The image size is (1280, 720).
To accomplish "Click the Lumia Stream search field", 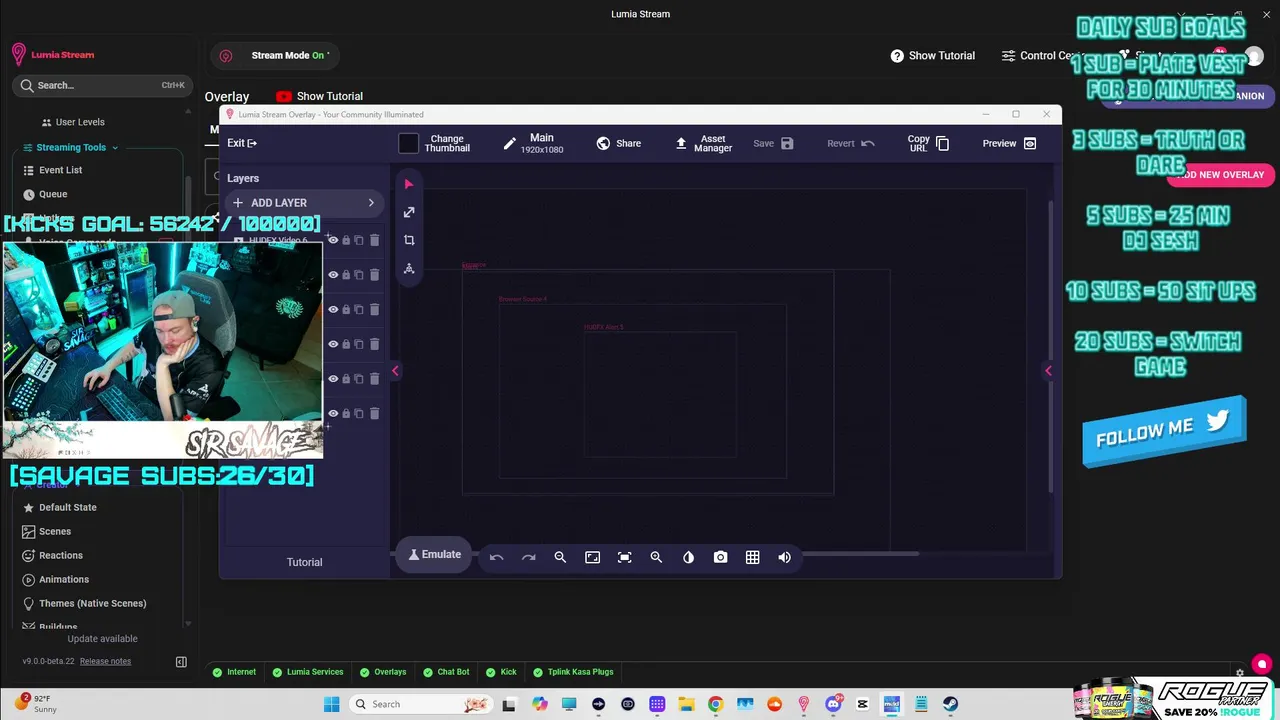I will pos(100,85).
